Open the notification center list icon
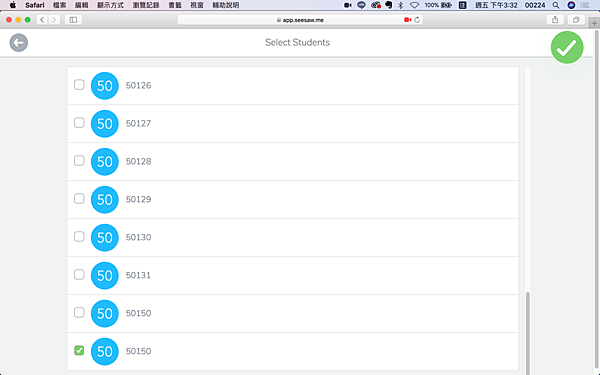 pyautogui.click(x=585, y=5)
